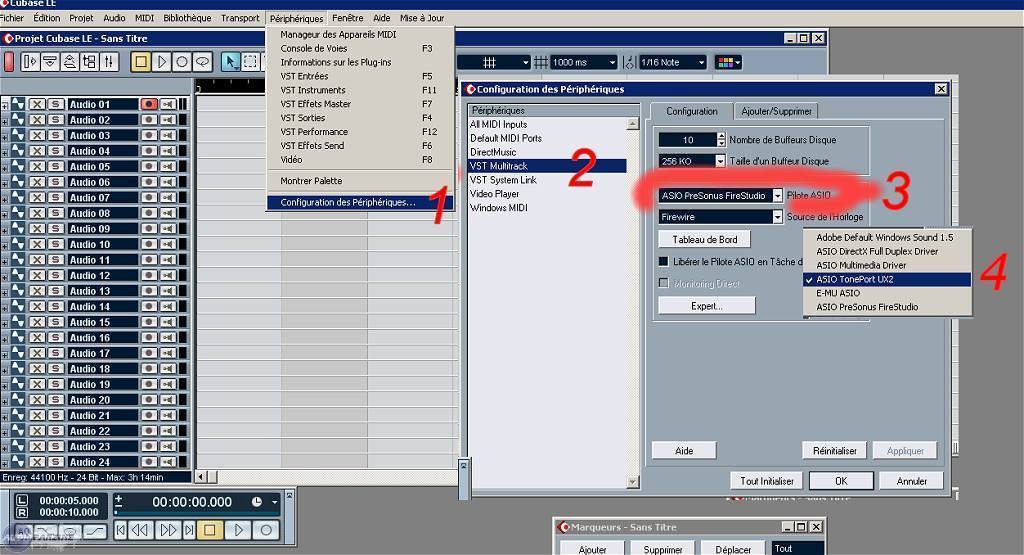Click Play in the project toolbar
The width and height of the screenshot is (1024, 555).
tap(161, 62)
